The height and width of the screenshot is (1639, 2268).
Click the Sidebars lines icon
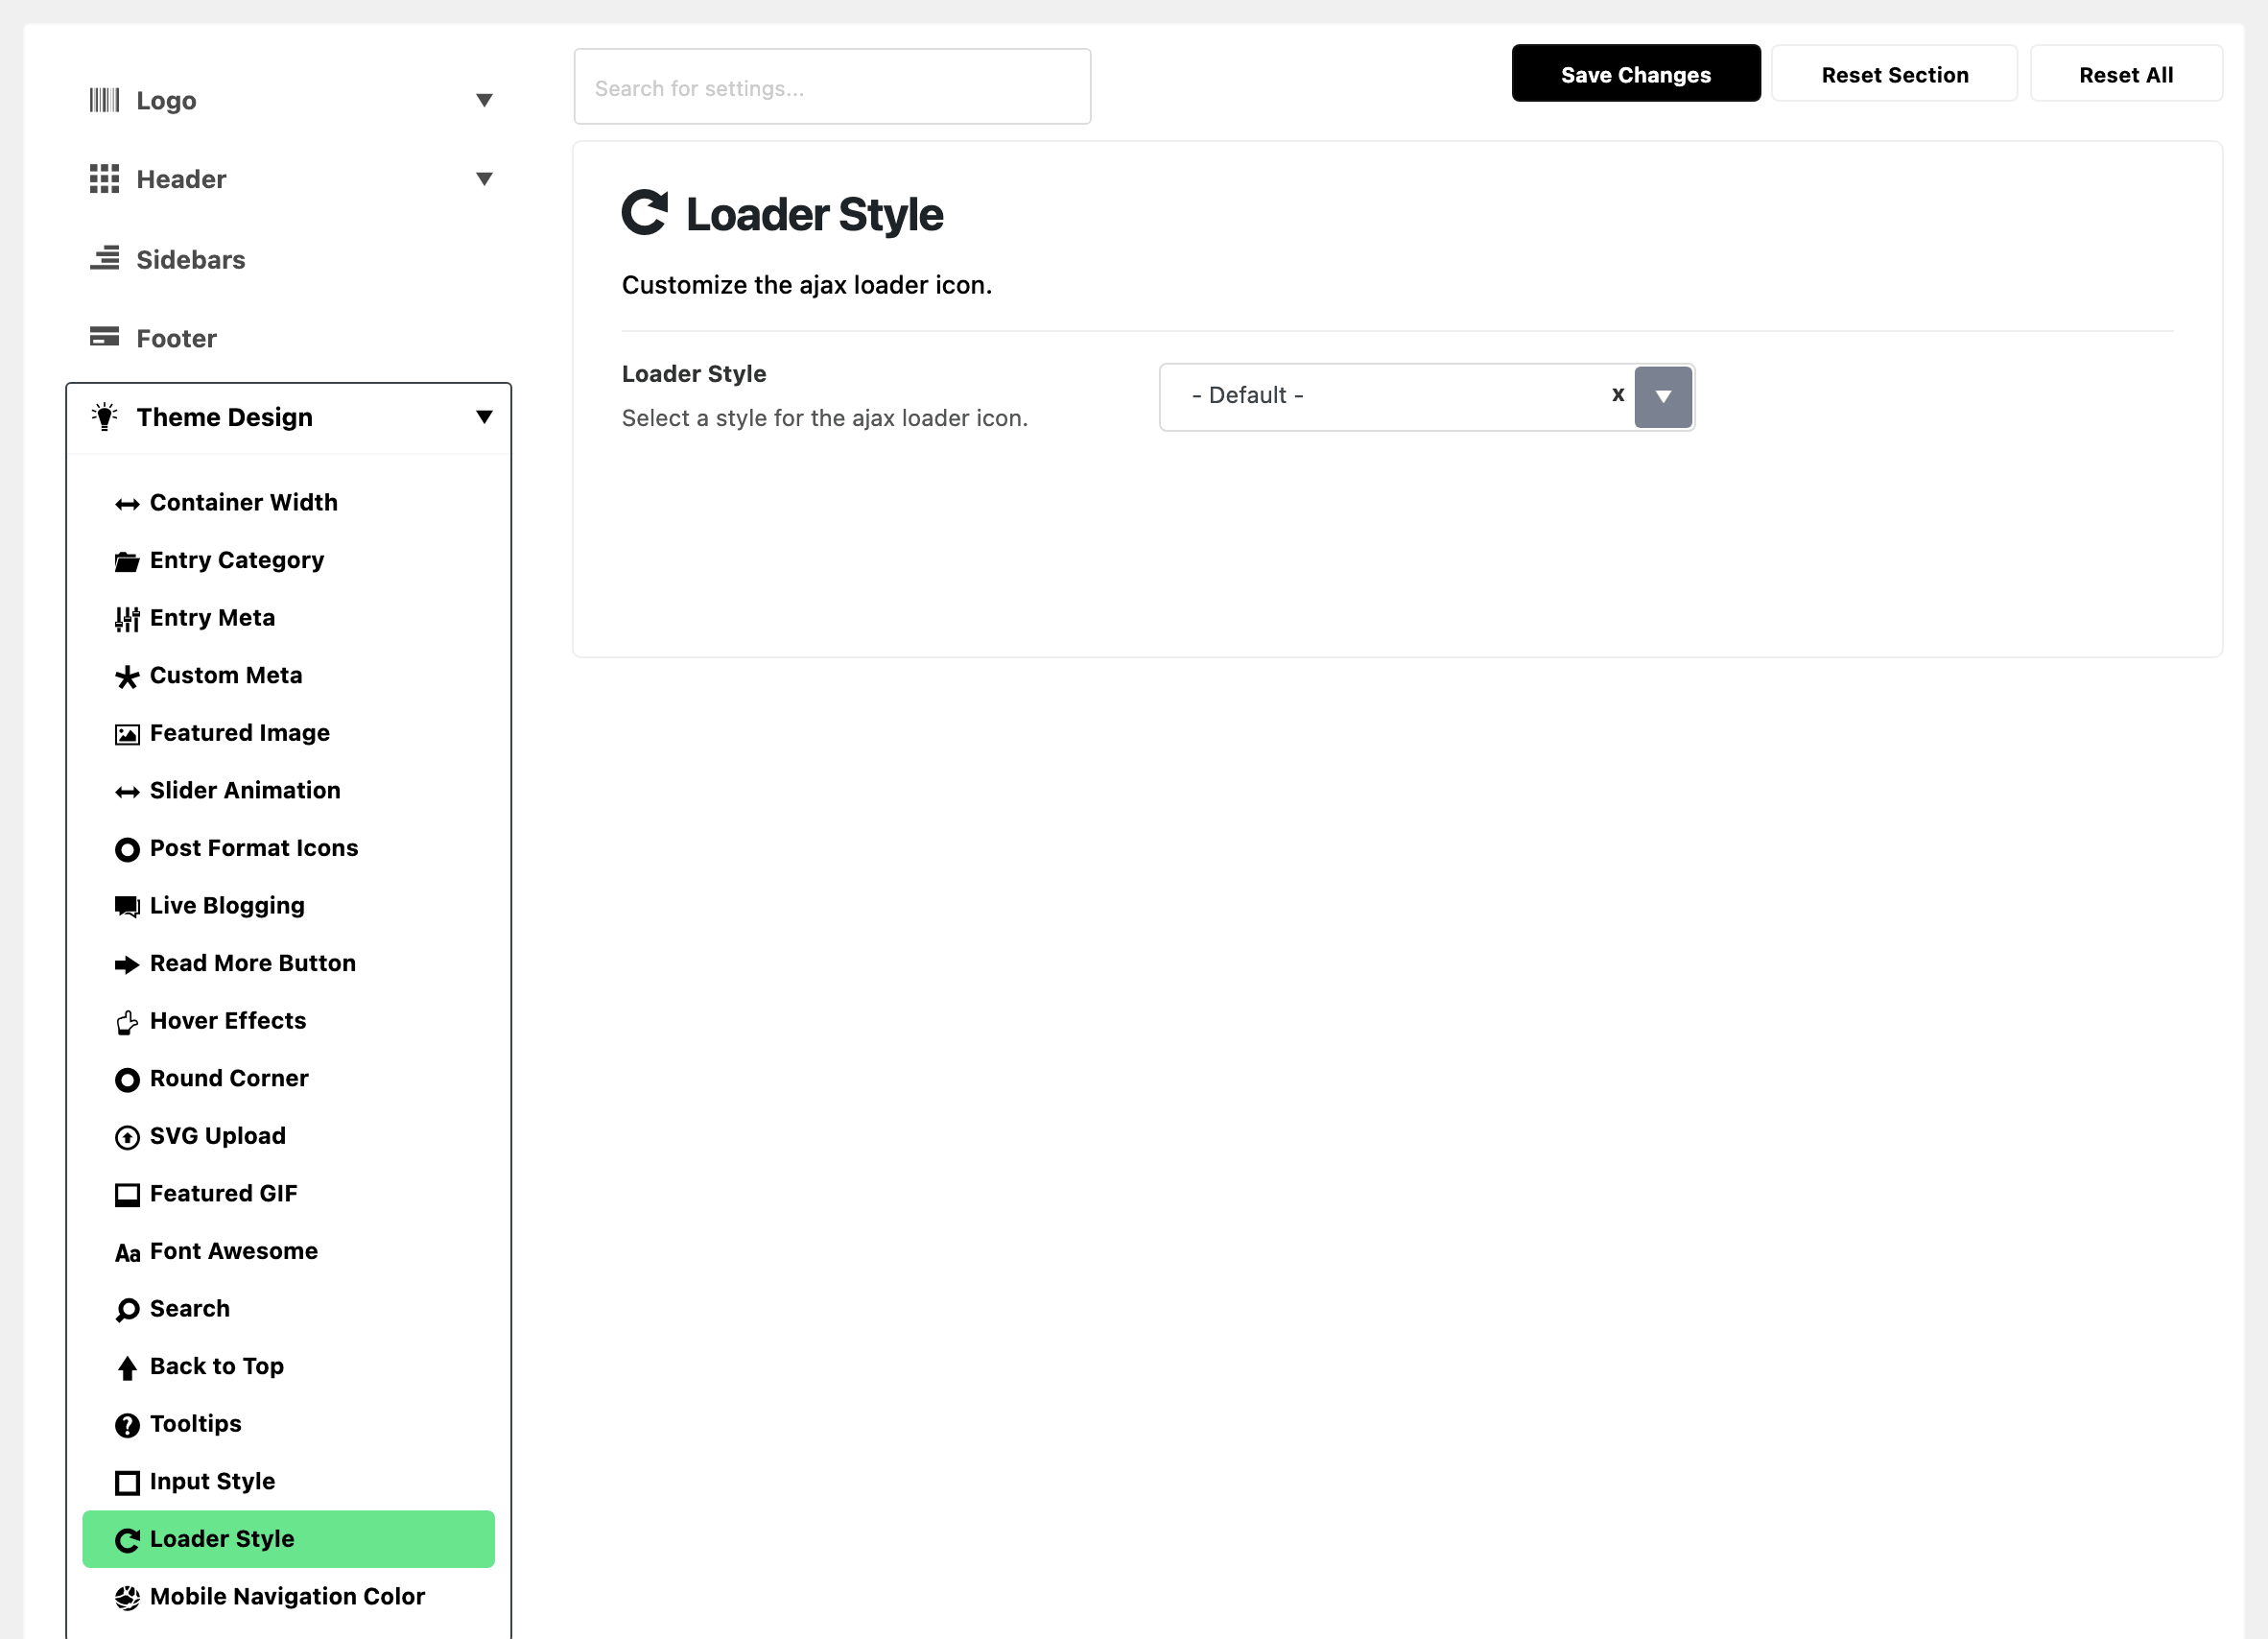(x=104, y=258)
